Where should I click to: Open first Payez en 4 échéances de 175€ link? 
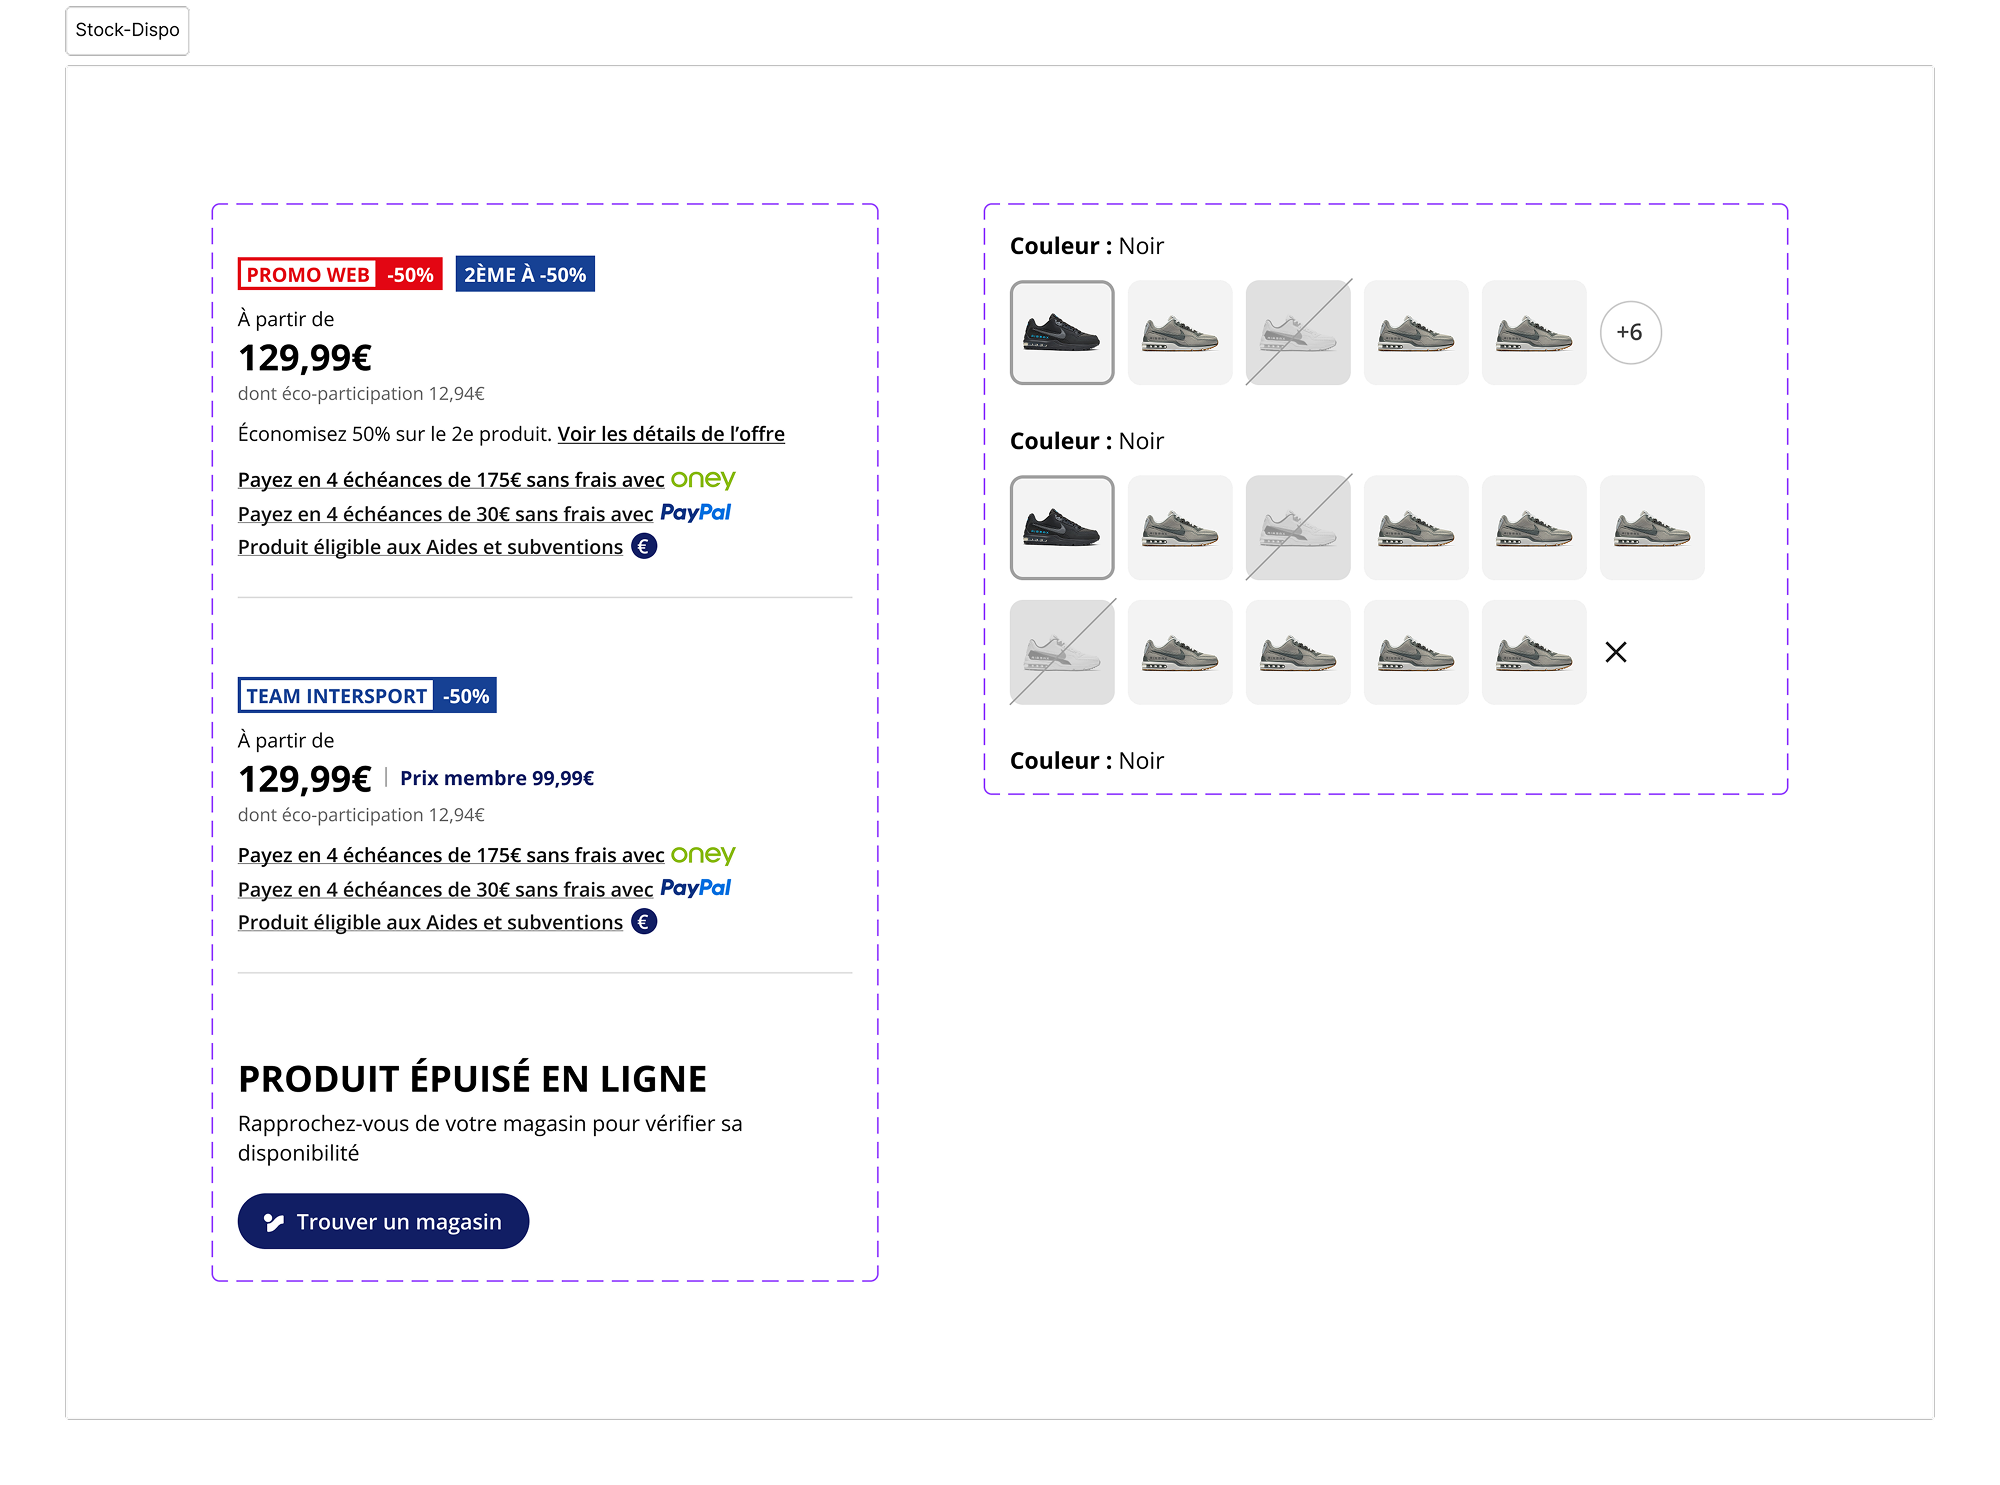pos(450,480)
